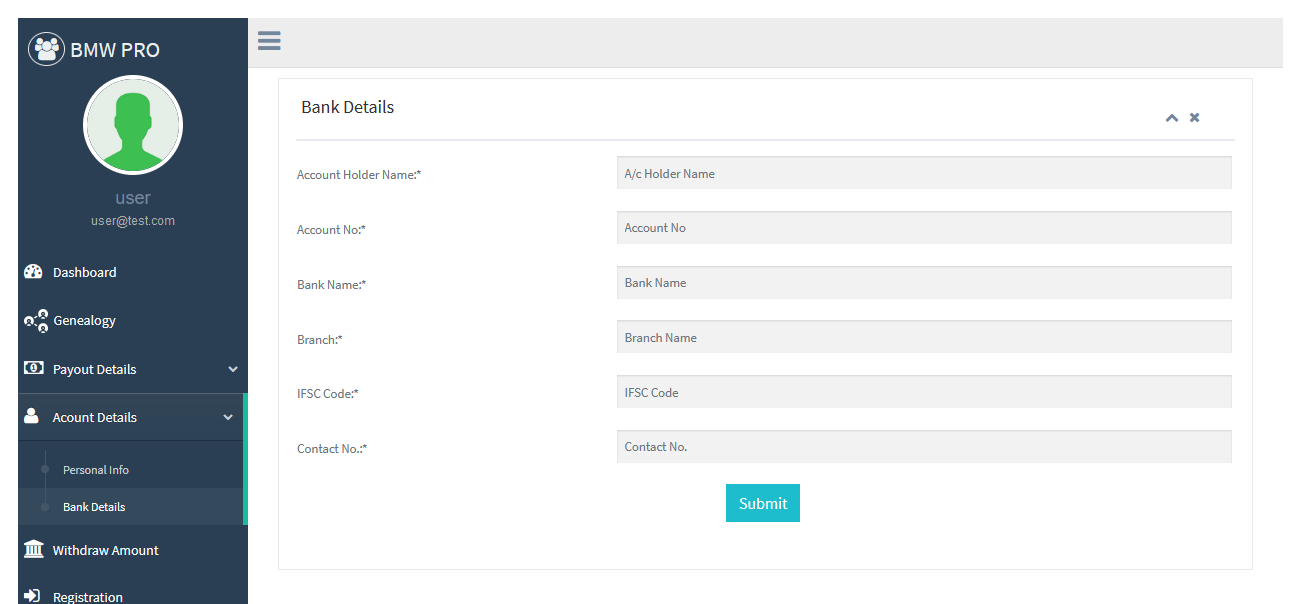This screenshot has width=1305, height=604.
Task: Open Personal Info submenu item
Action: pos(96,470)
